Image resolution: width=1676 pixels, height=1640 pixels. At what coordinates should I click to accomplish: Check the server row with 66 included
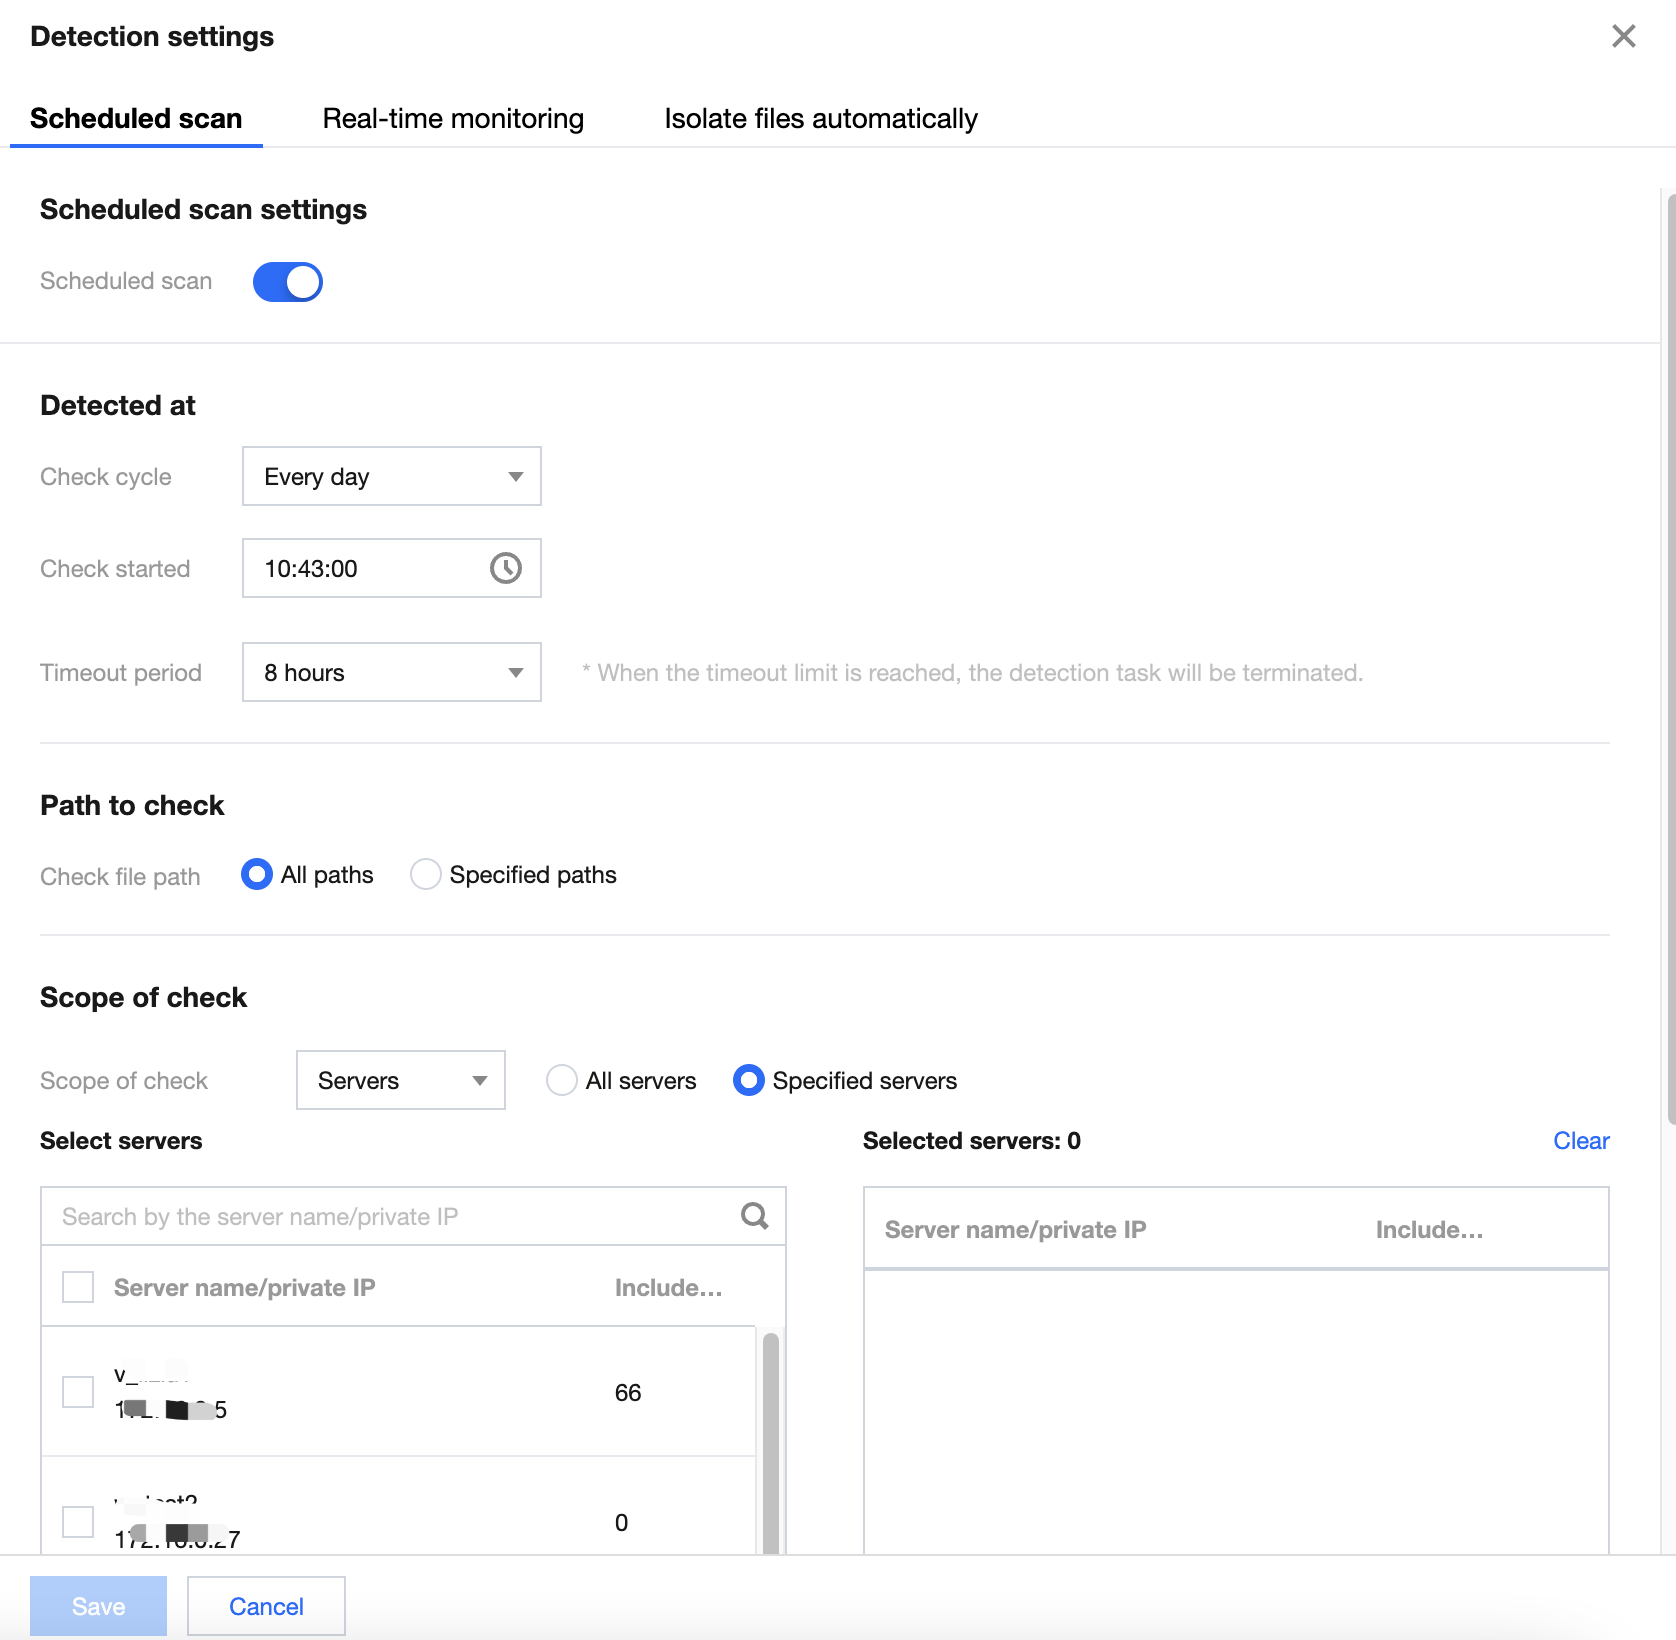(x=78, y=1392)
